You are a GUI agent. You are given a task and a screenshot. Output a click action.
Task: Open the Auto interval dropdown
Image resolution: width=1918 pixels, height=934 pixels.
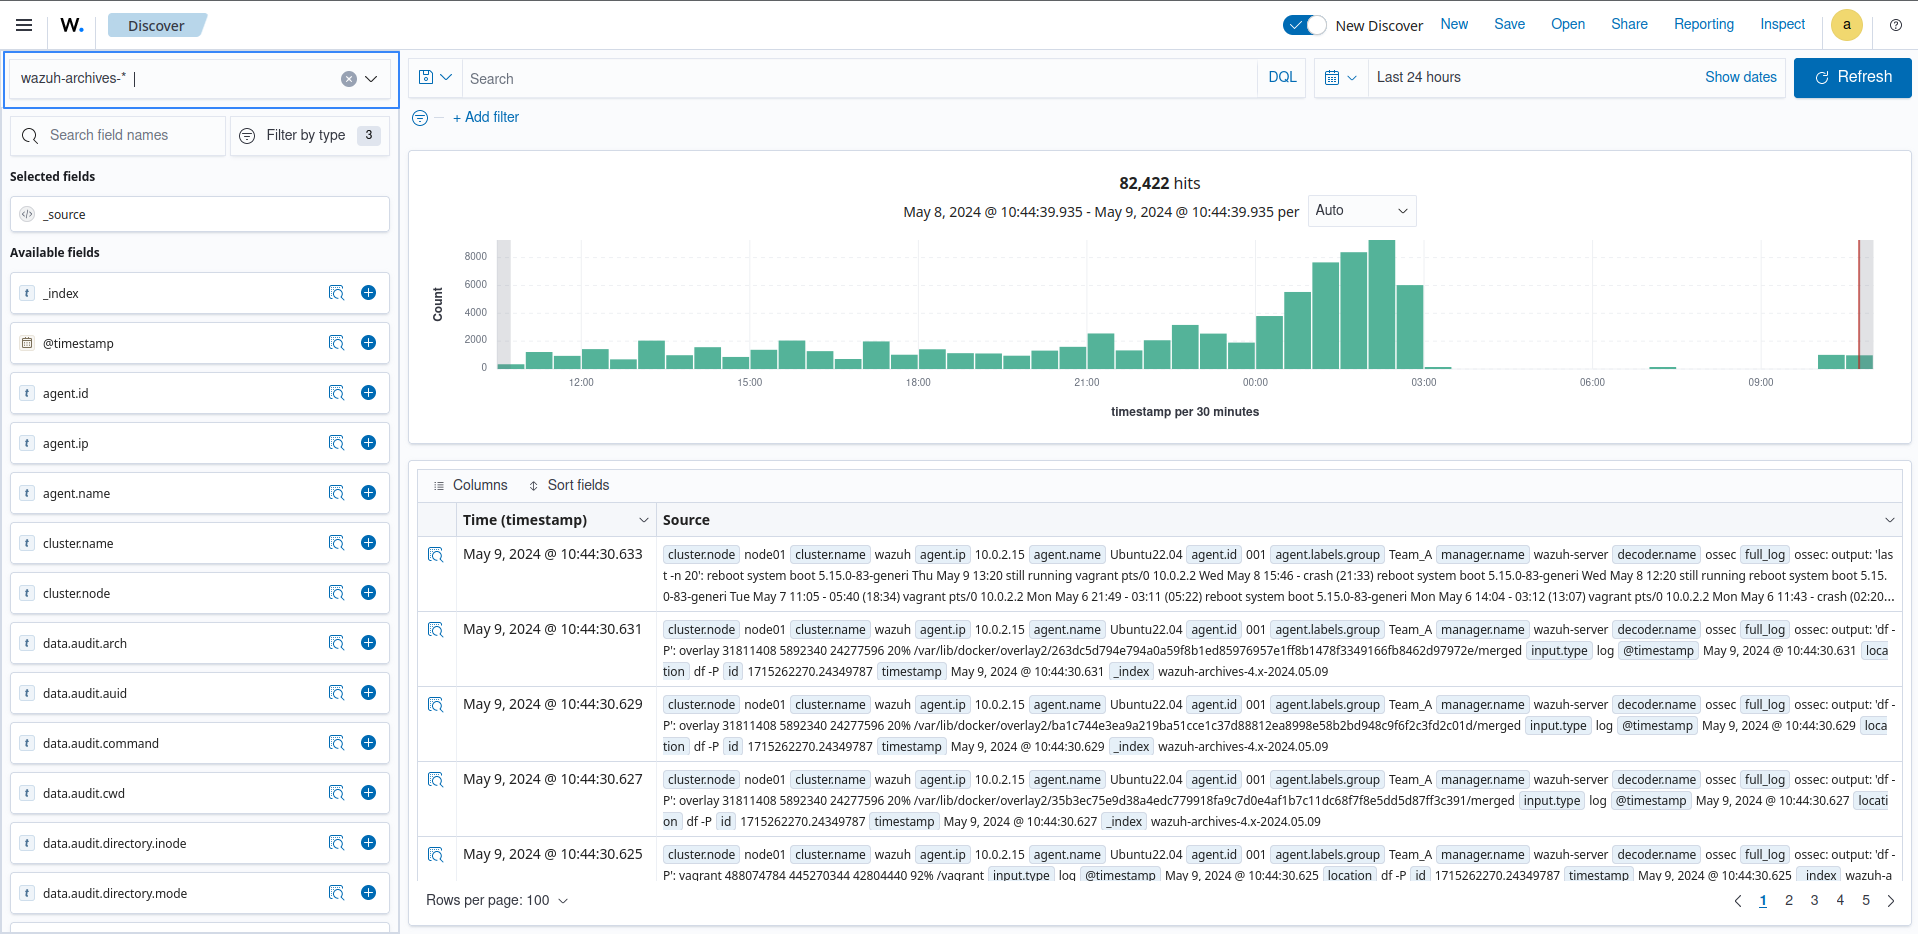[x=1361, y=211]
